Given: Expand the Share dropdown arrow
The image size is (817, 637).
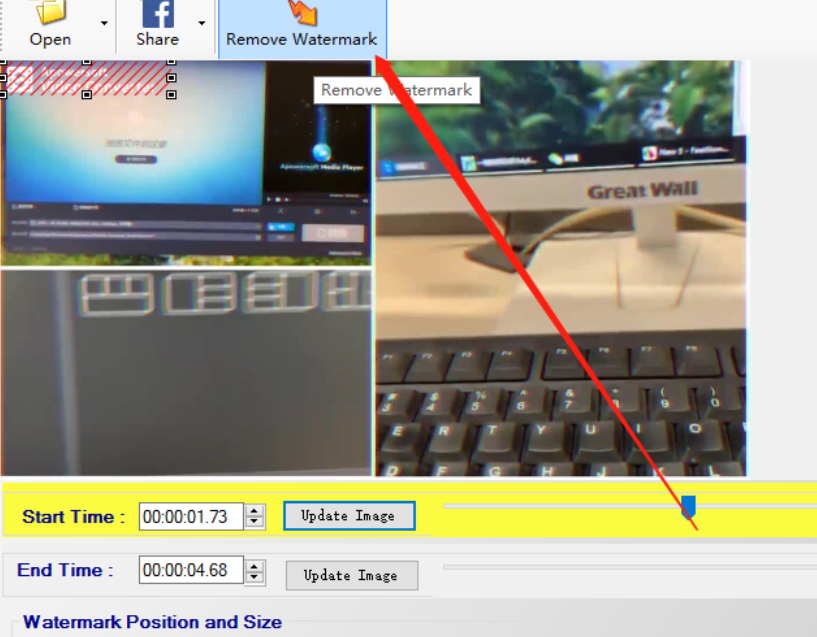Looking at the screenshot, I should point(202,23).
